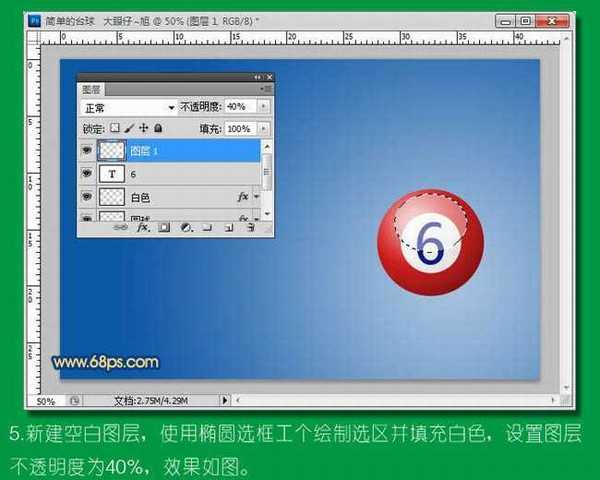Viewport: 600px width, 480px height.
Task: Click the 图层 1 layer thumbnail
Action: [113, 150]
